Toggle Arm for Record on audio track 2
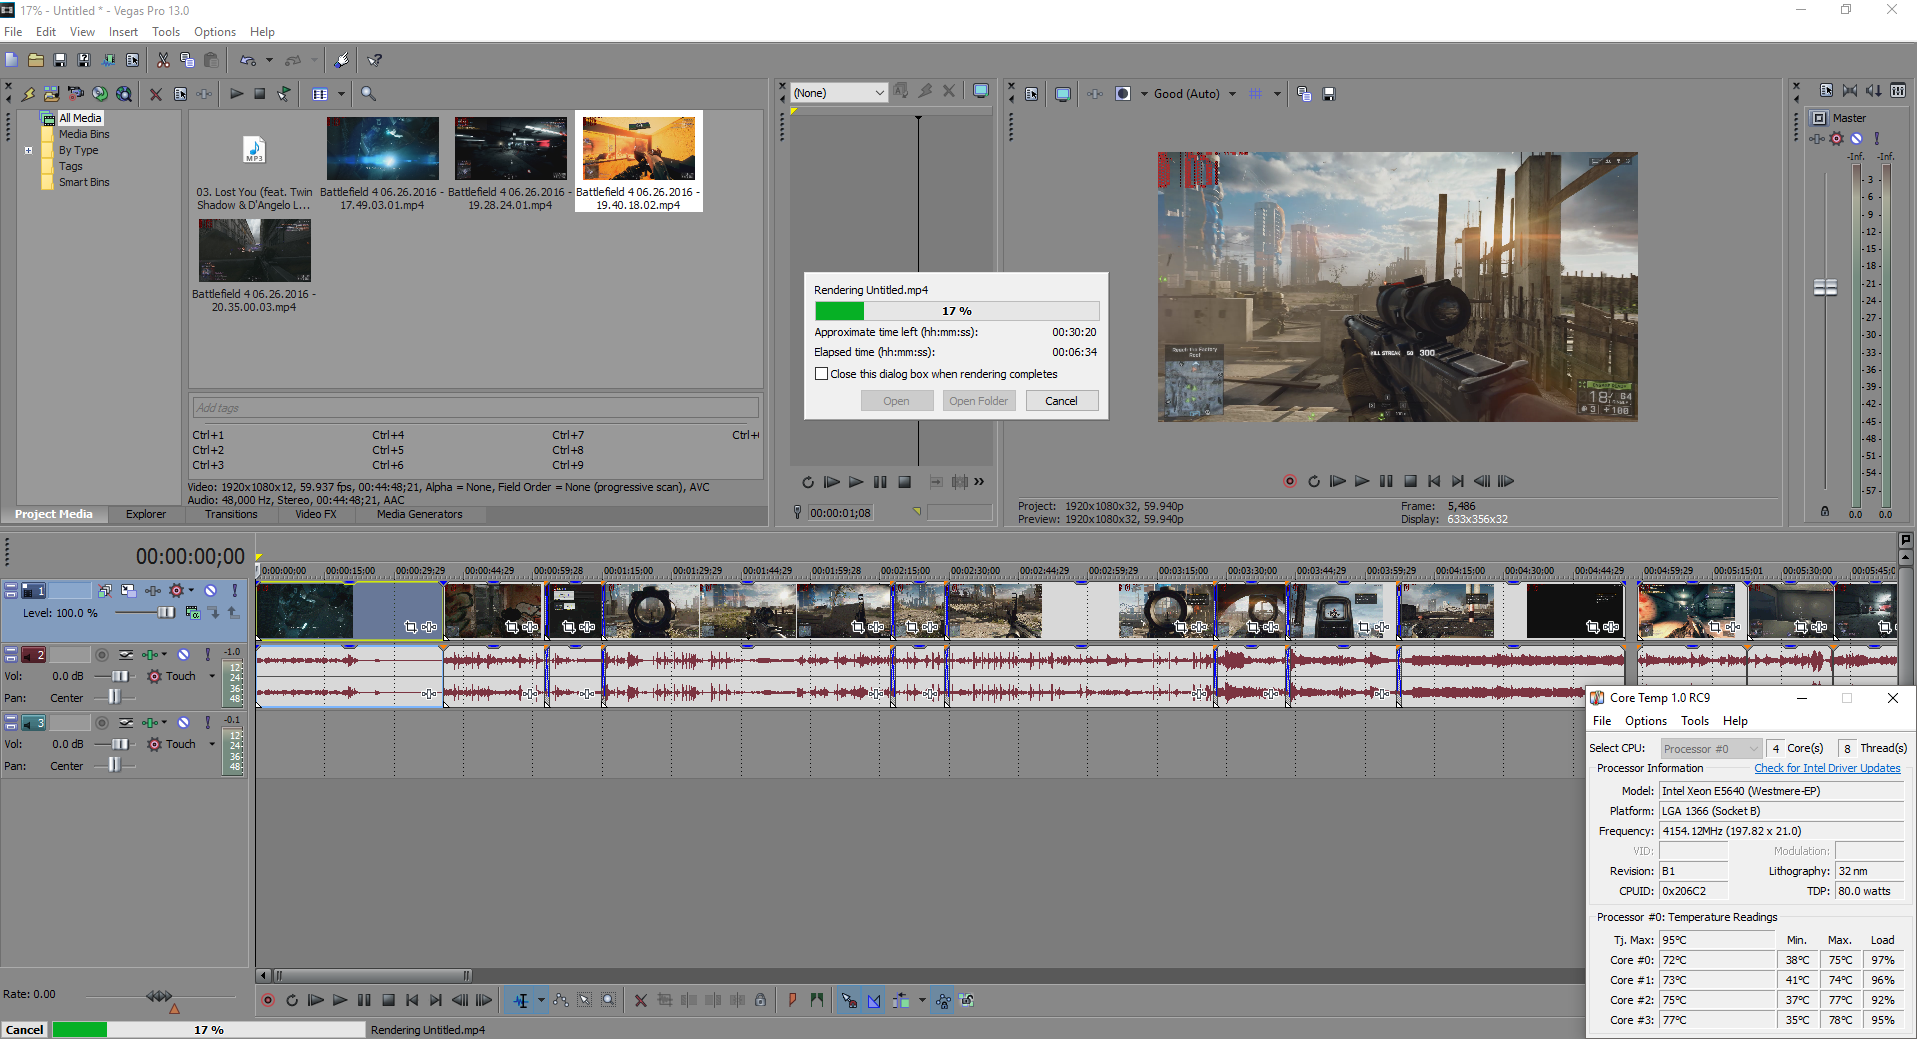The image size is (1917, 1039). pyautogui.click(x=102, y=655)
